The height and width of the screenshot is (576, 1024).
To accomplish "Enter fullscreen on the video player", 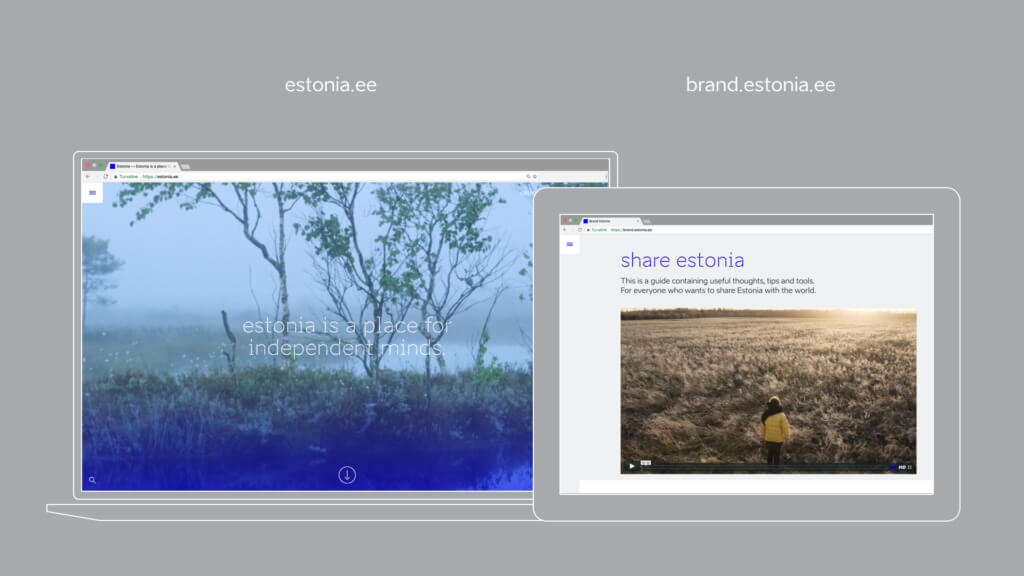I will click(x=910, y=467).
